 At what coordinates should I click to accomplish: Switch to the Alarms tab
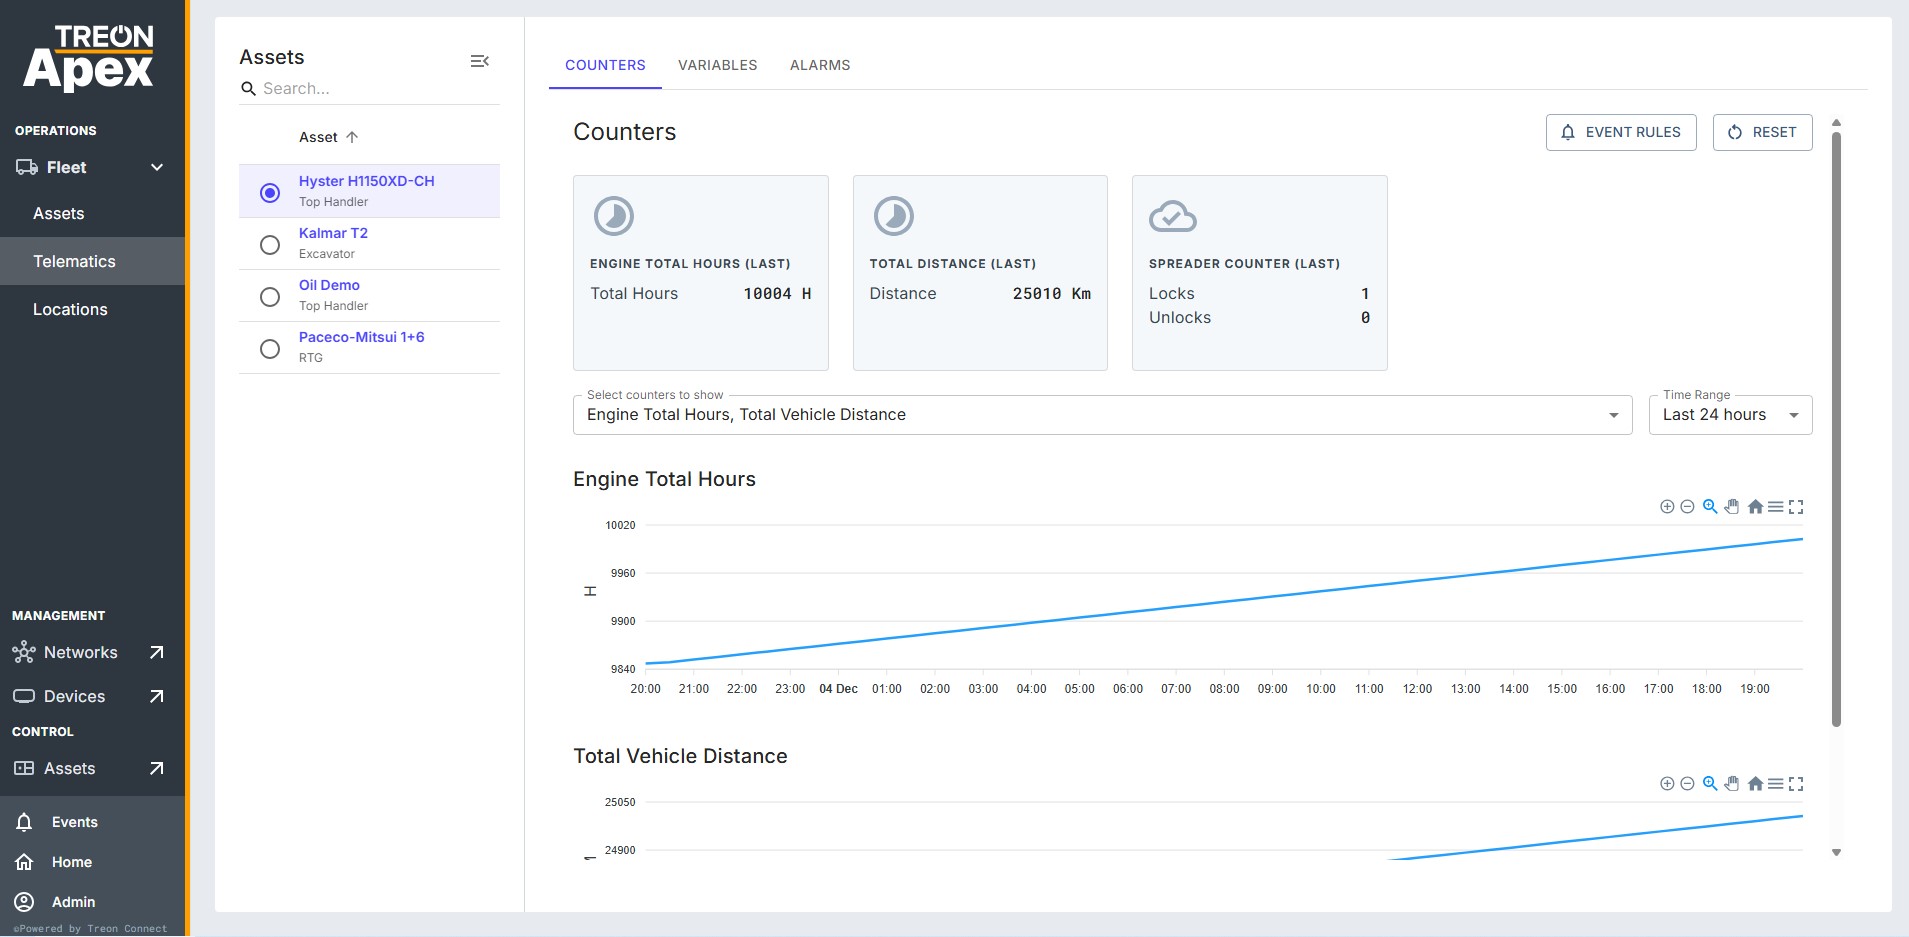coord(820,65)
